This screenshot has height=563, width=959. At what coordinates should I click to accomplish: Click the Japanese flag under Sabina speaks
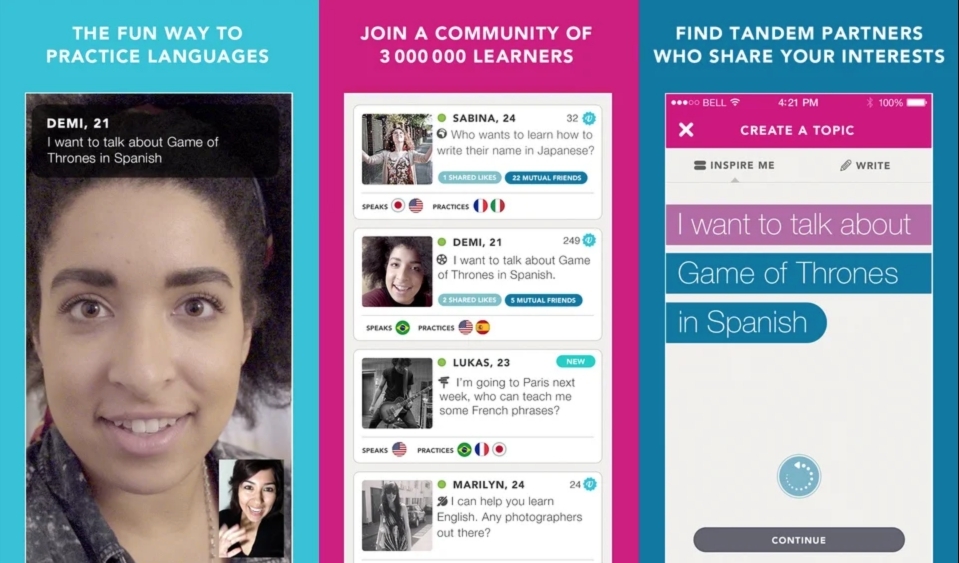(x=398, y=205)
